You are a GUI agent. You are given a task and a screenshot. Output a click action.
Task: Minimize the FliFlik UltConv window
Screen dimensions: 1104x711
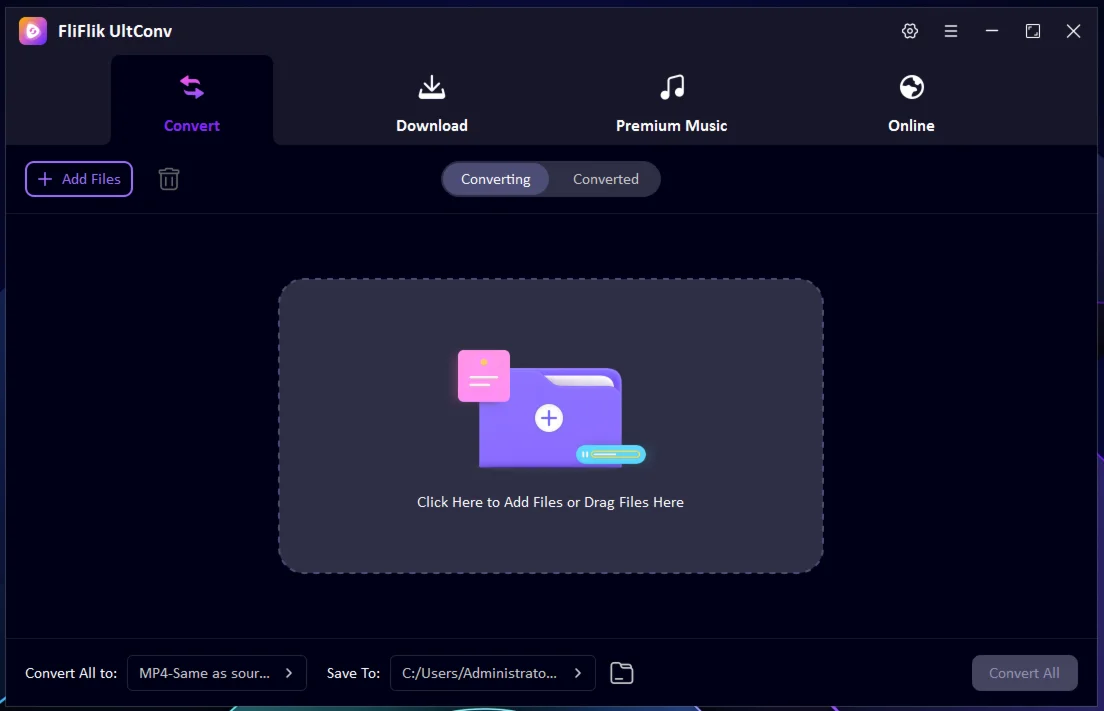tap(991, 31)
